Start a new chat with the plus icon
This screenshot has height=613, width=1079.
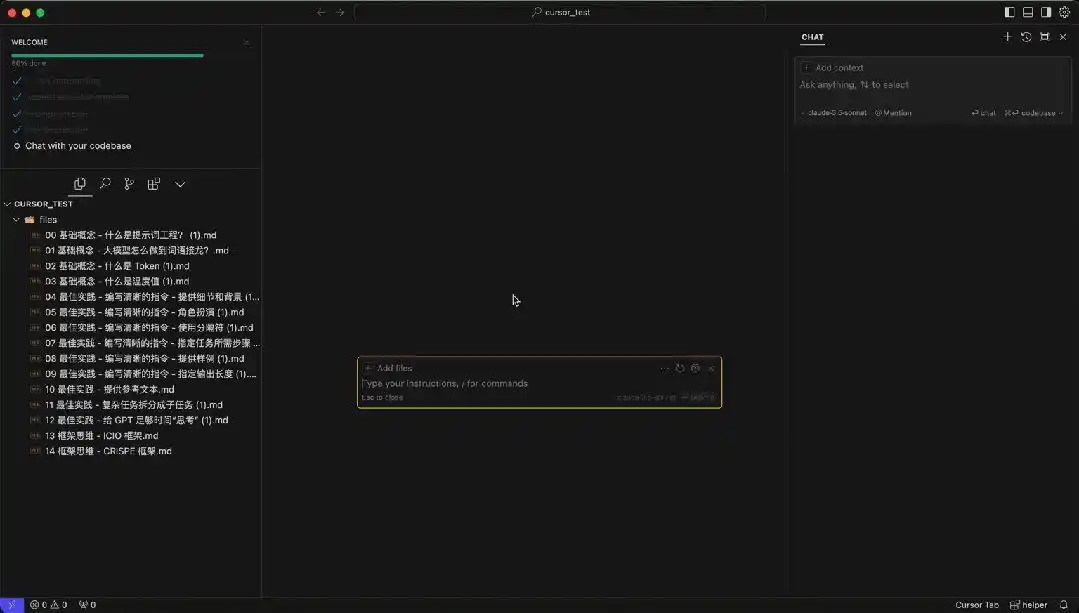pyautogui.click(x=1008, y=37)
